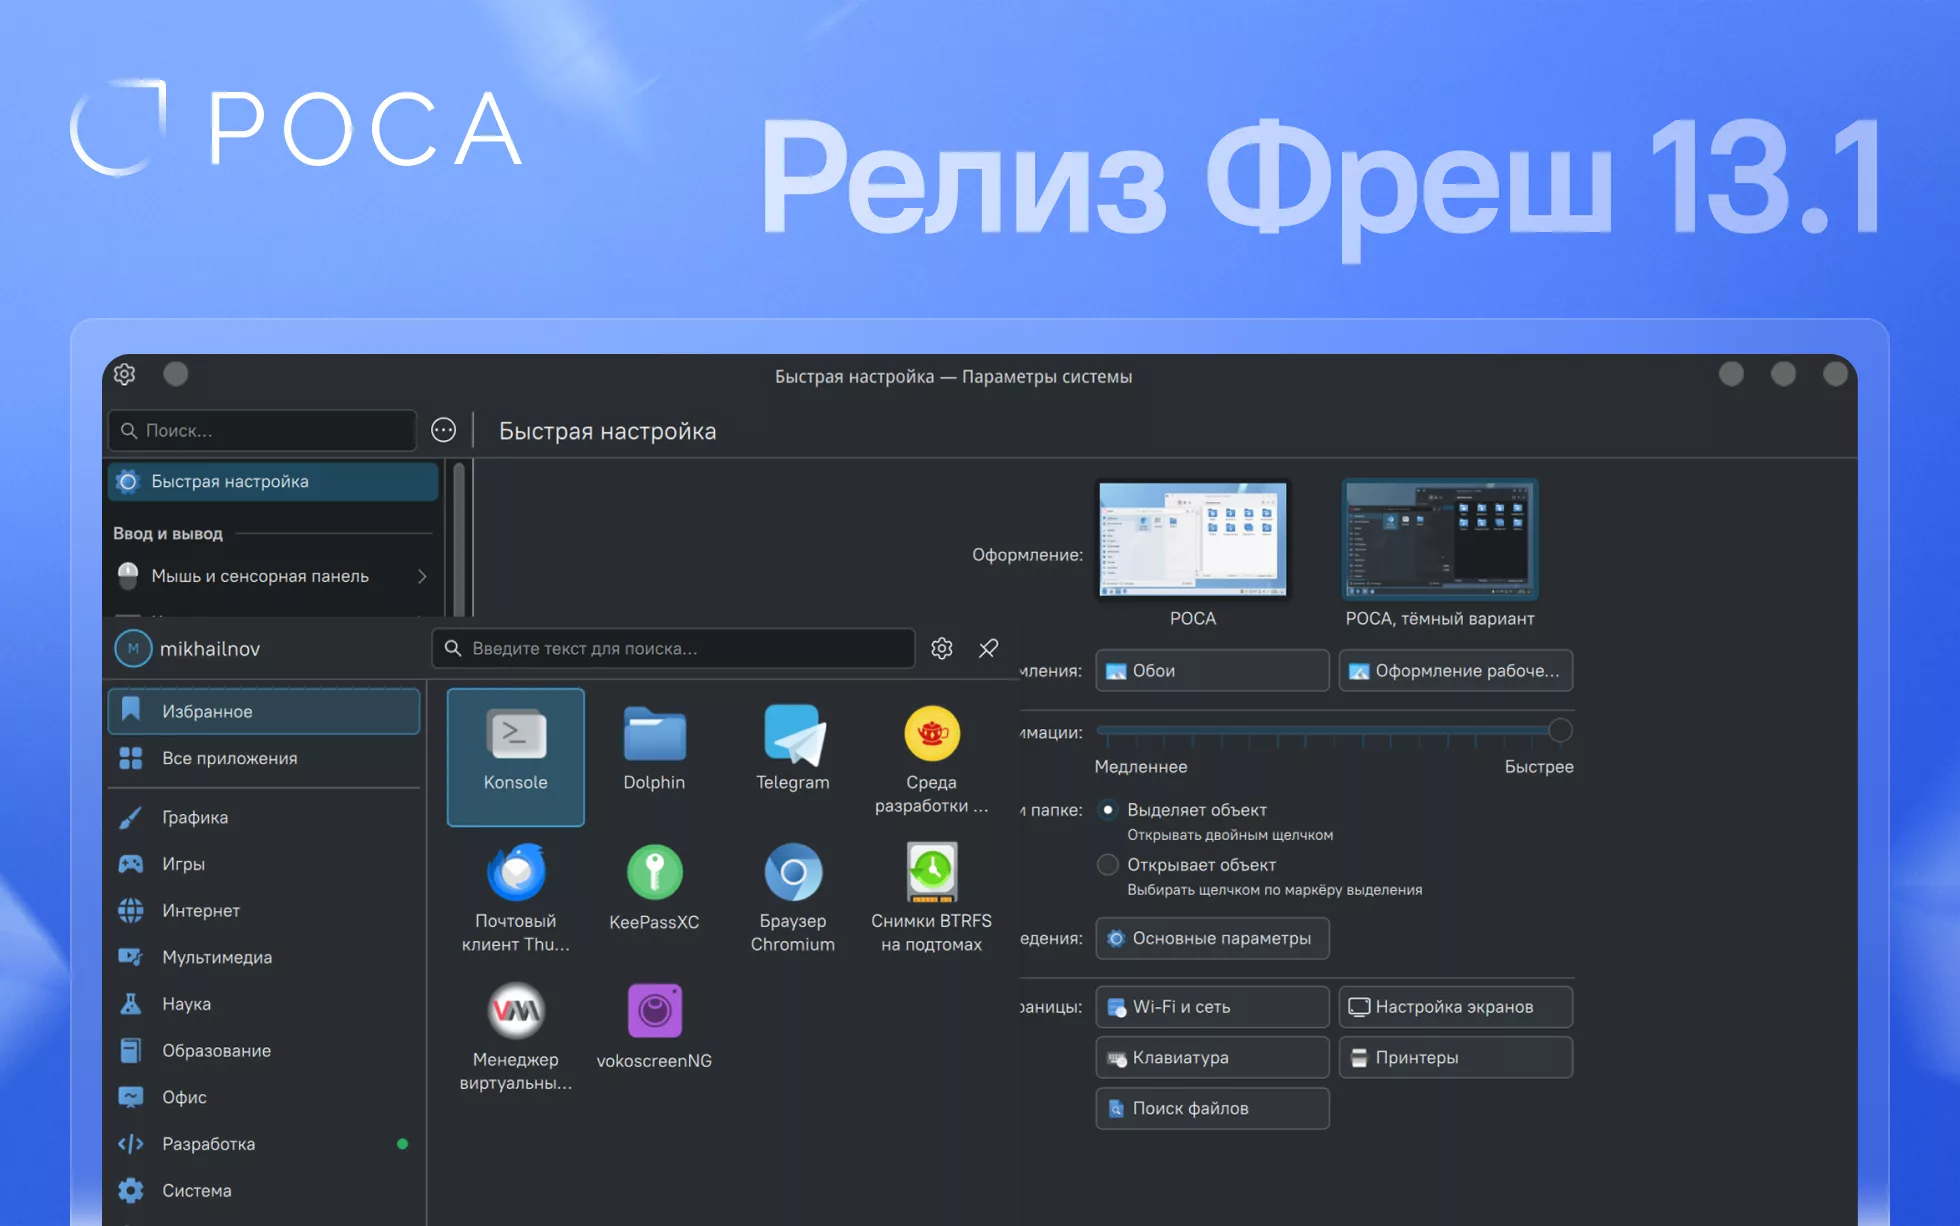1960x1226 pixels.
Task: Open the 'Wi-Fi и сеть' settings page
Action: 1212,1007
